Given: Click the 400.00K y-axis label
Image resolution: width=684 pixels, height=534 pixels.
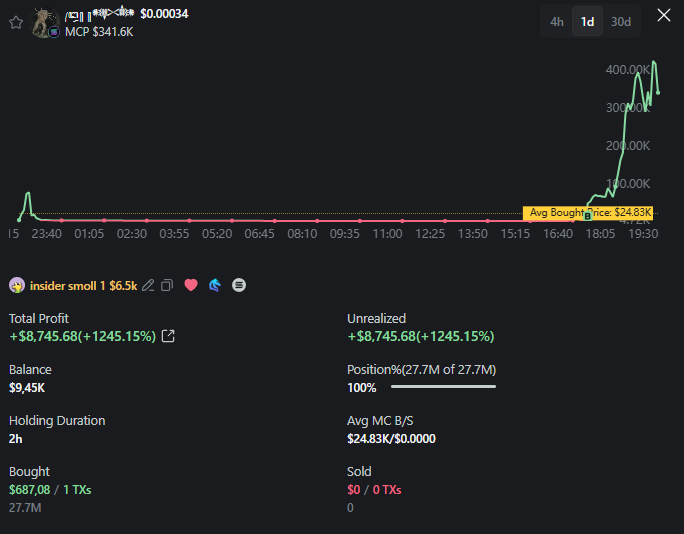Looking at the screenshot, I should coord(627,70).
